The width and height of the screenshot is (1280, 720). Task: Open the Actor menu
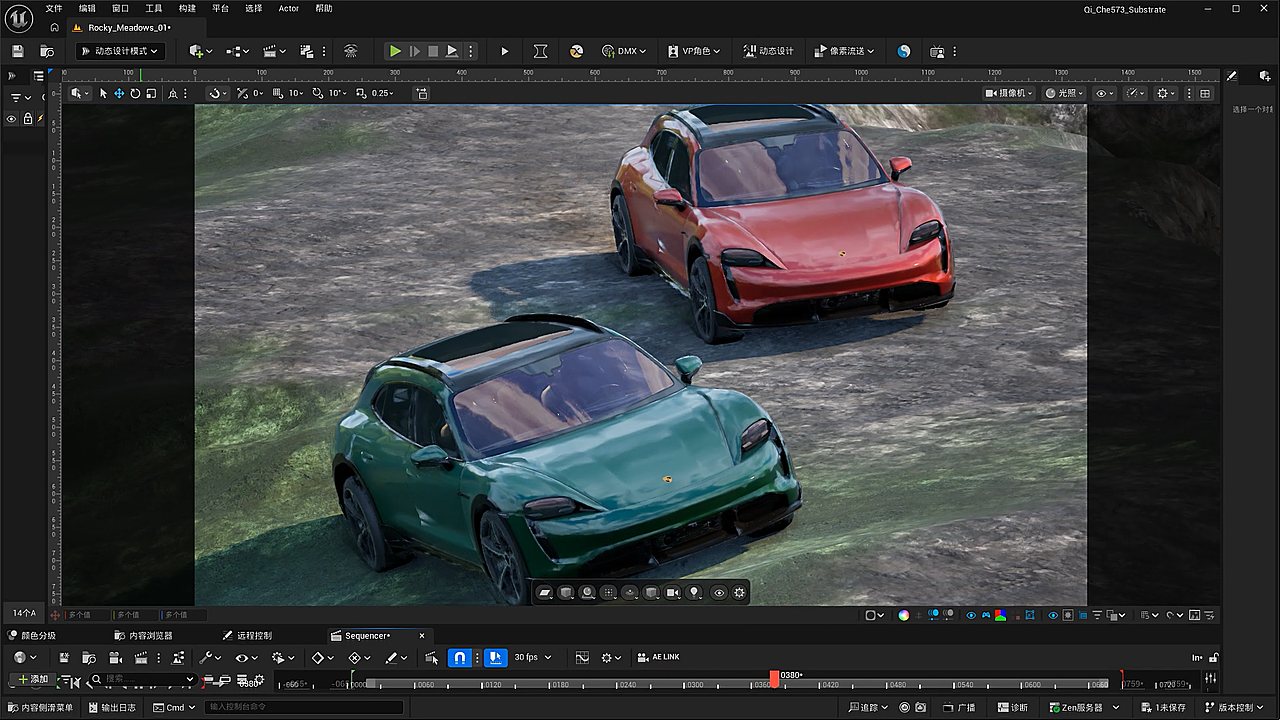click(289, 8)
